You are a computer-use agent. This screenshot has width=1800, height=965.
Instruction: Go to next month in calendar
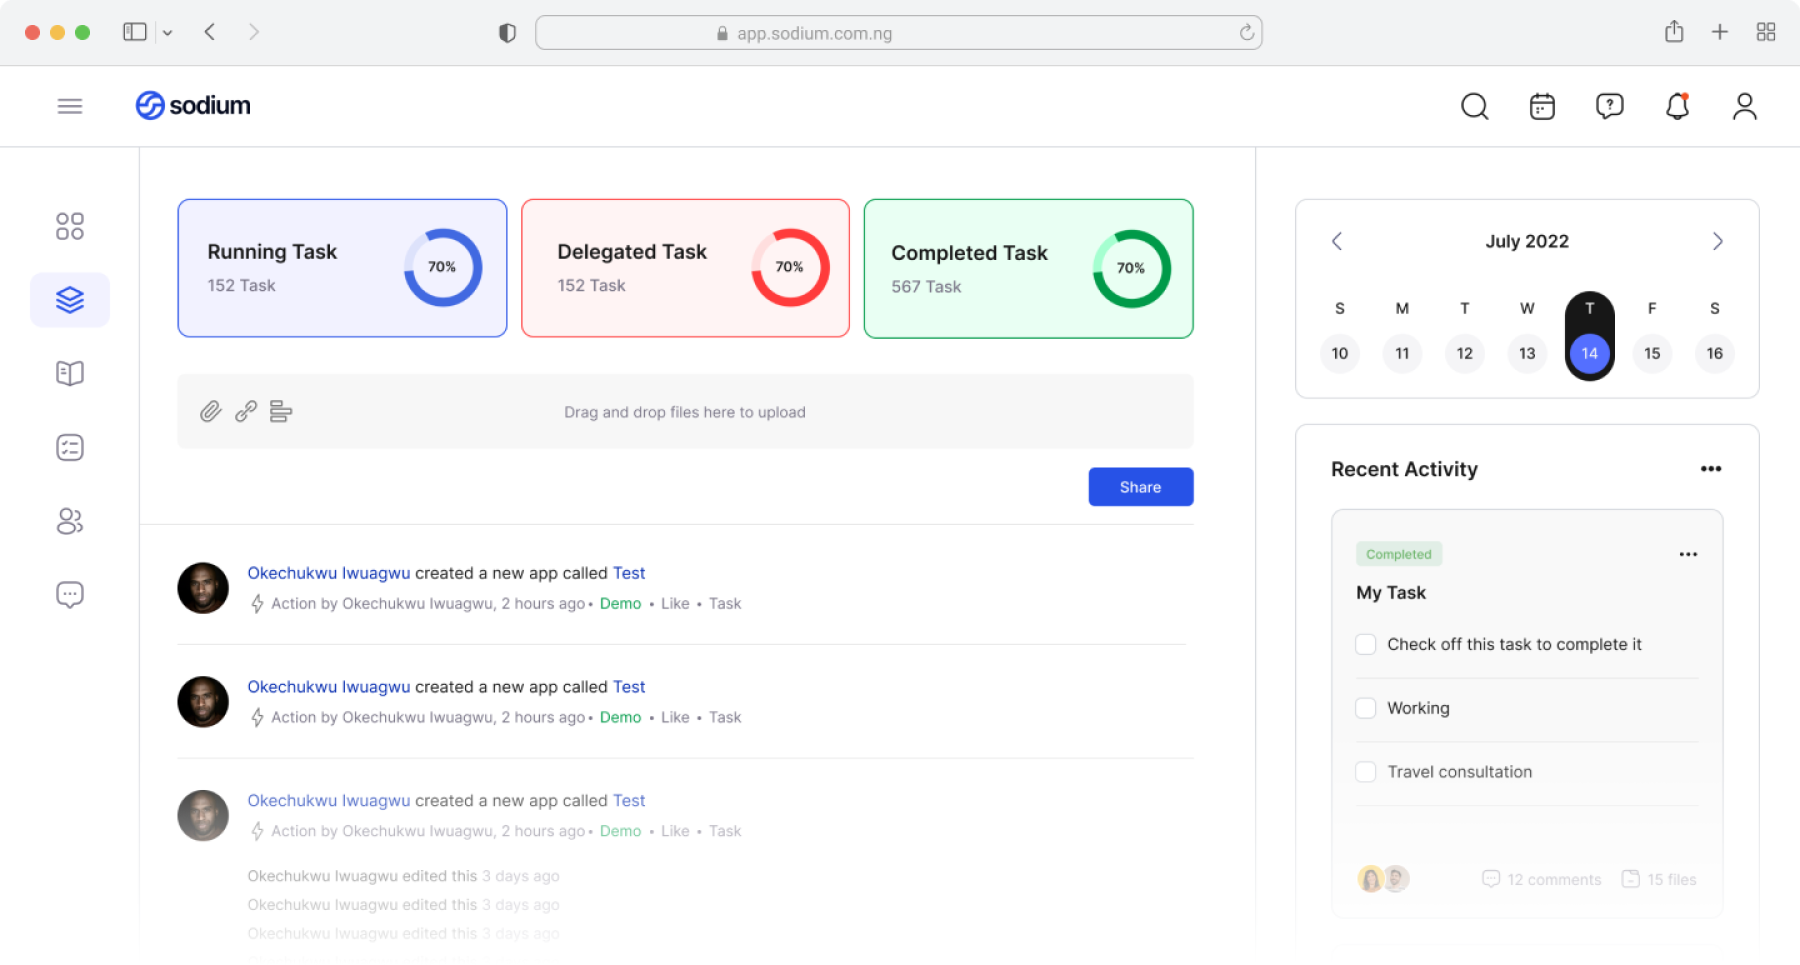click(x=1717, y=241)
